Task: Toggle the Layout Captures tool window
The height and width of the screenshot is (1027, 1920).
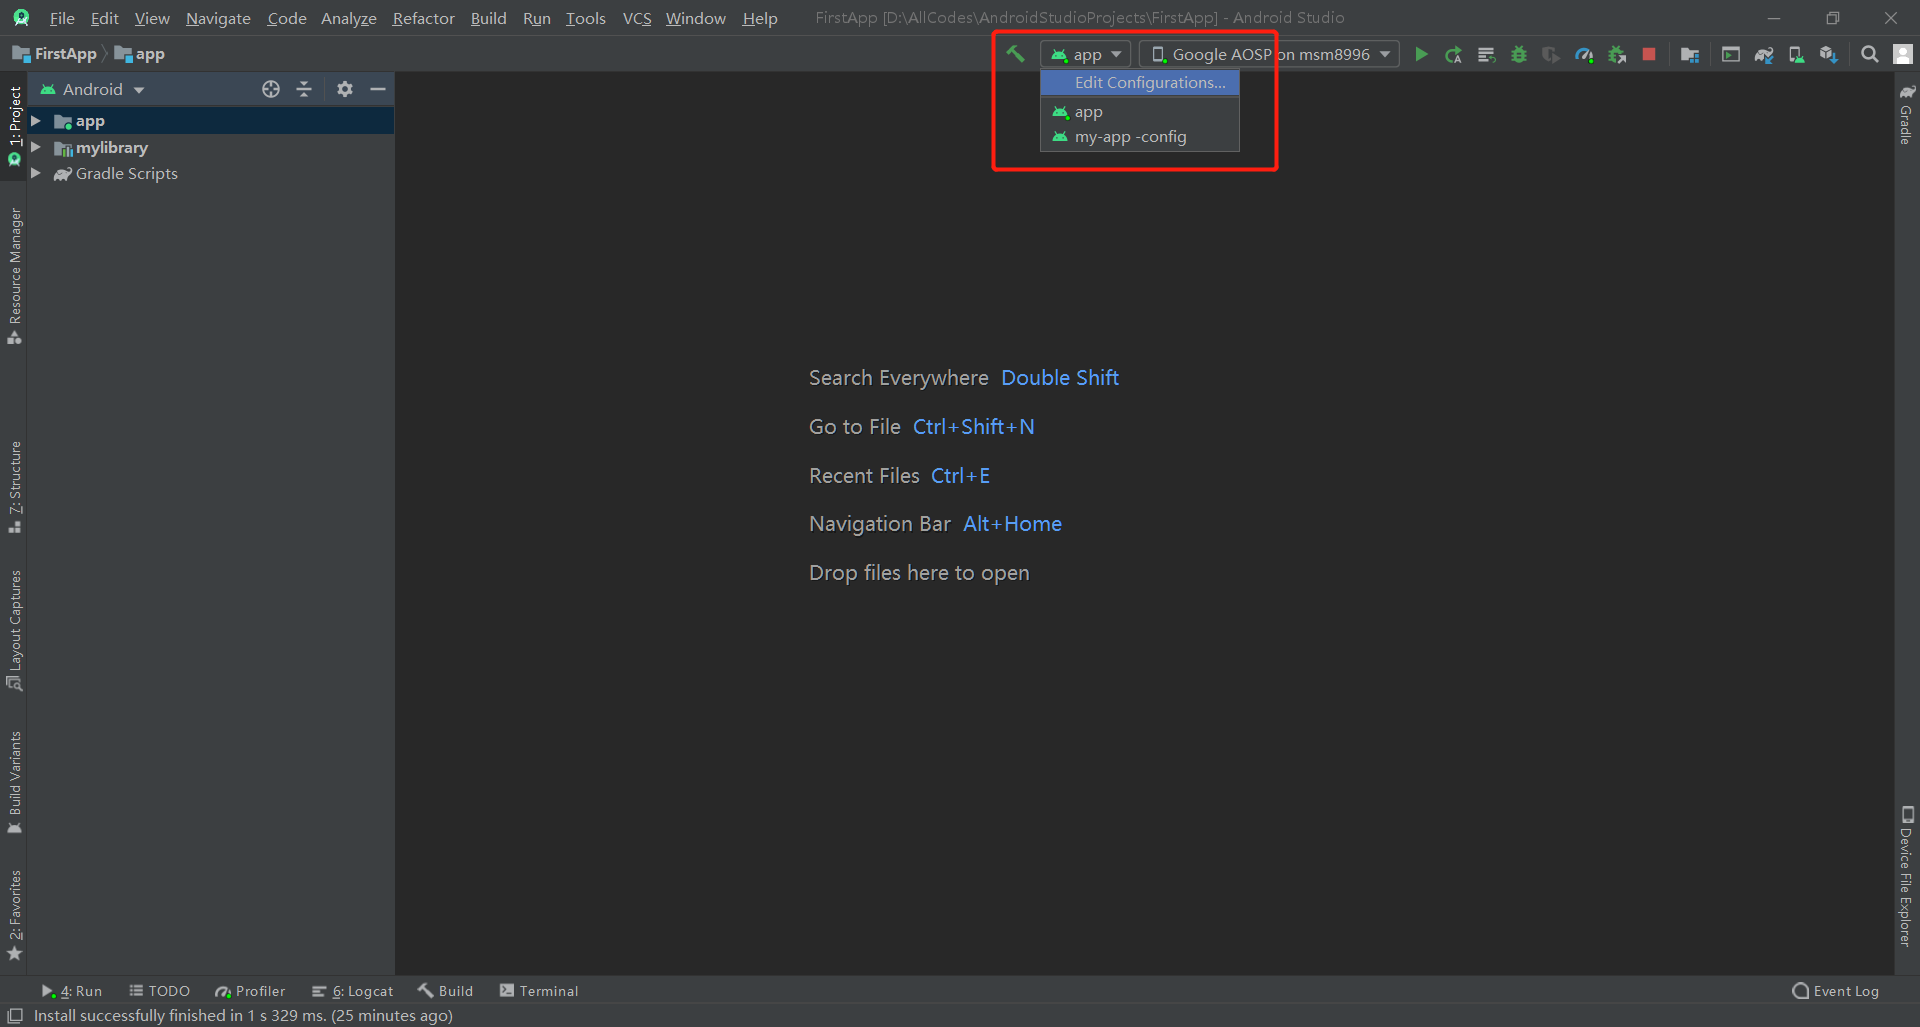Action: (x=14, y=630)
